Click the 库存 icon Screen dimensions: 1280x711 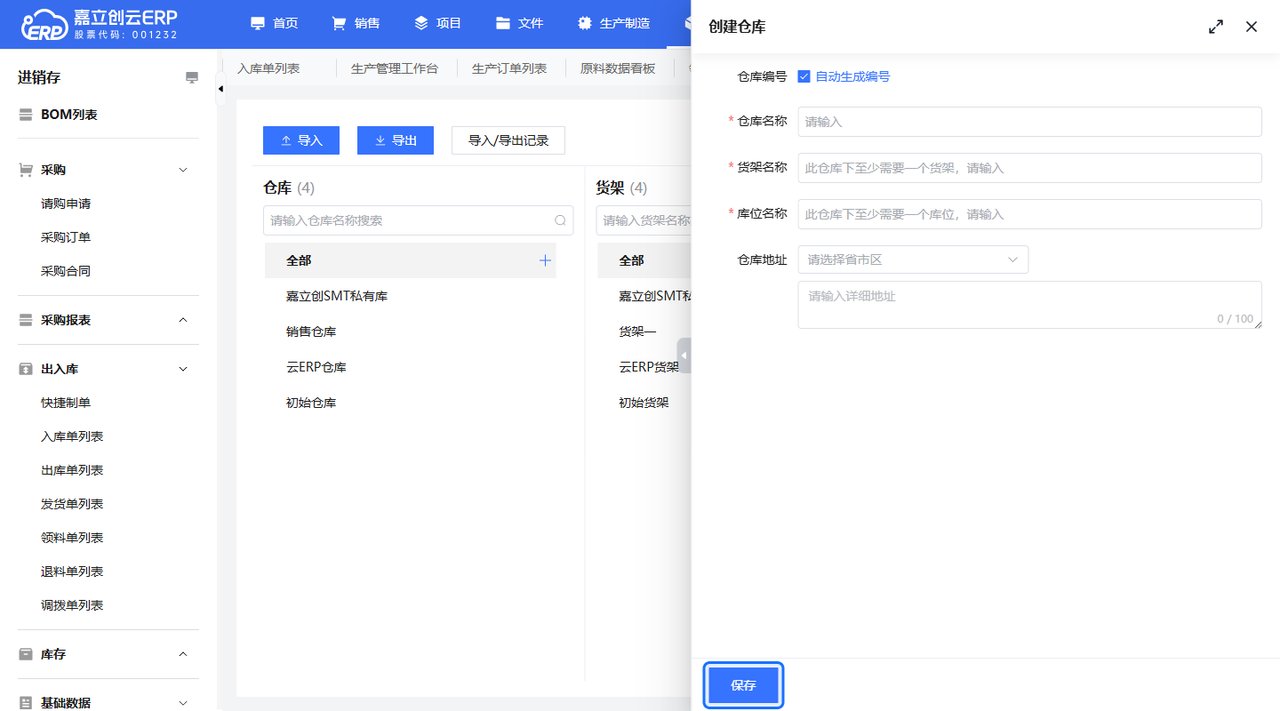tap(26, 654)
